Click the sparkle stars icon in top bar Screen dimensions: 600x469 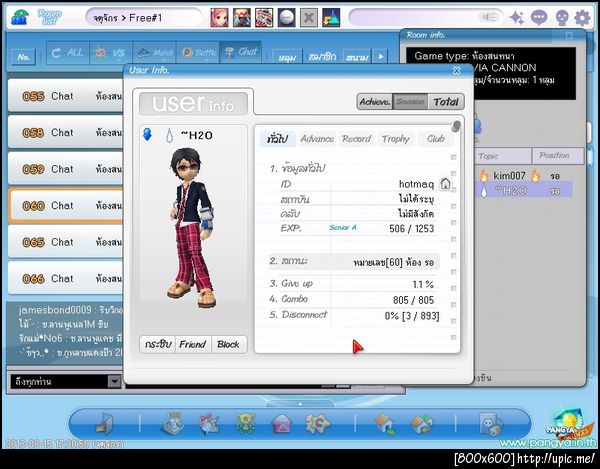pyautogui.click(x=517, y=18)
